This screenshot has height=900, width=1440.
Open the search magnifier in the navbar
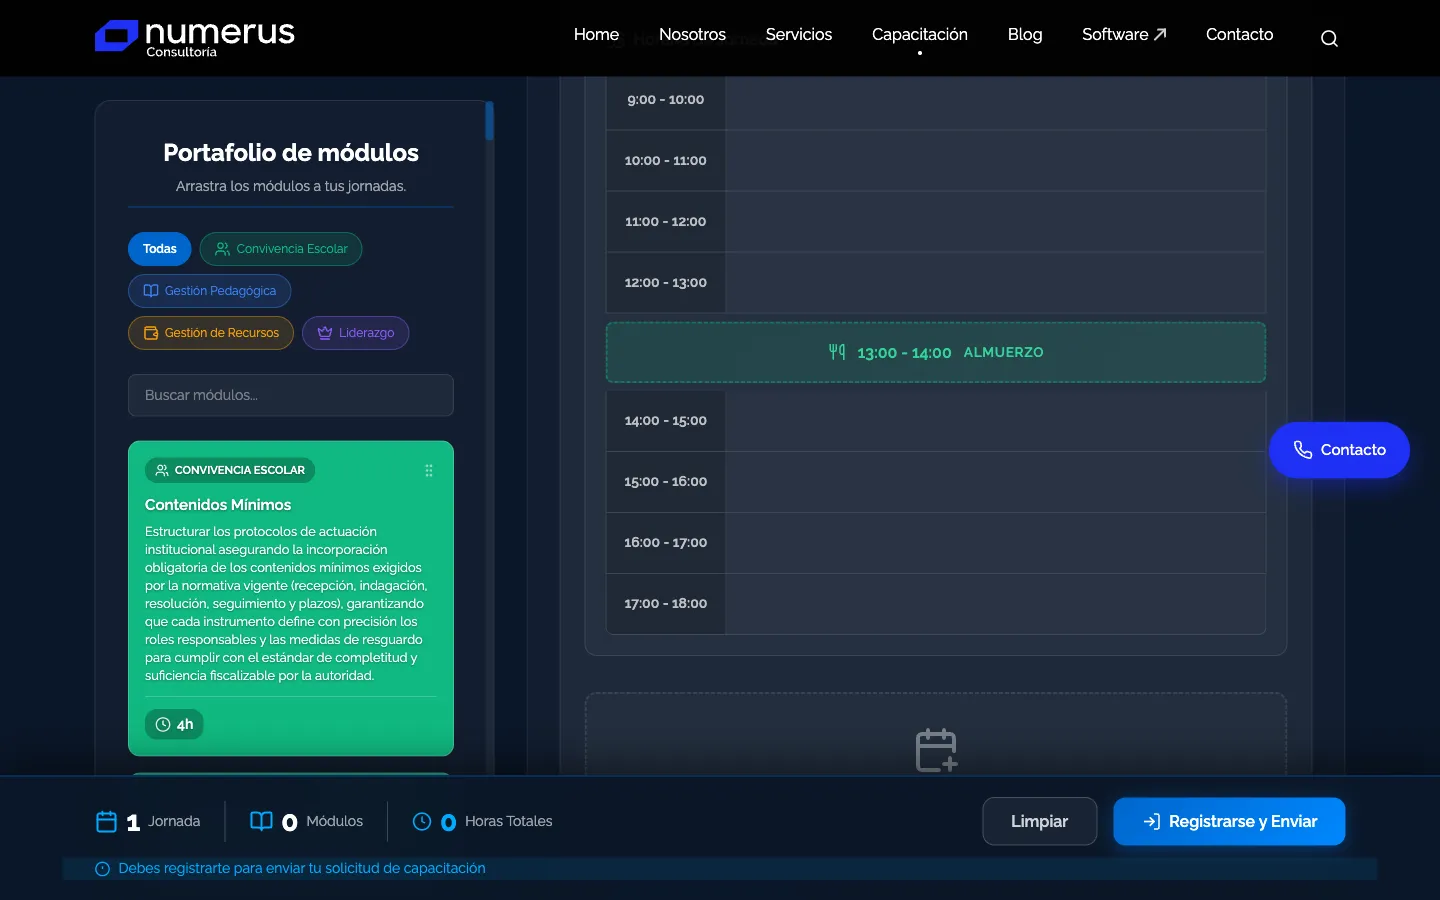pos(1329,38)
